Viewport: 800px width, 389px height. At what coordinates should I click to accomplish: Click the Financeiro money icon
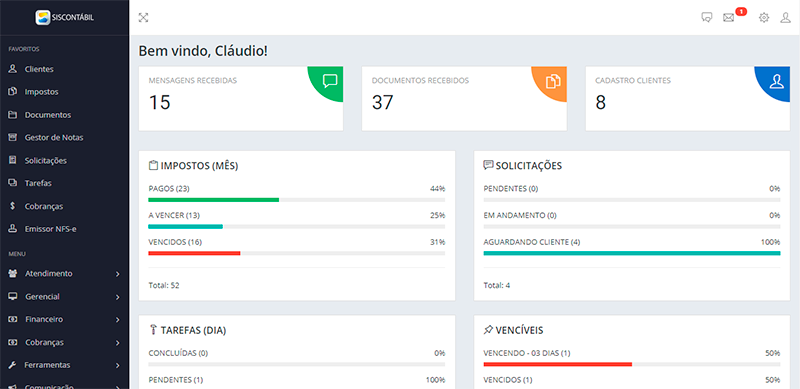coord(13,319)
